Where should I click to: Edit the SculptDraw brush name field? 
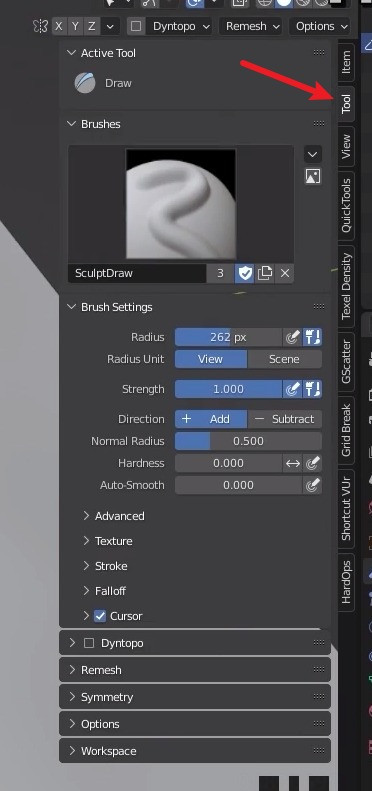pyautogui.click(x=137, y=273)
